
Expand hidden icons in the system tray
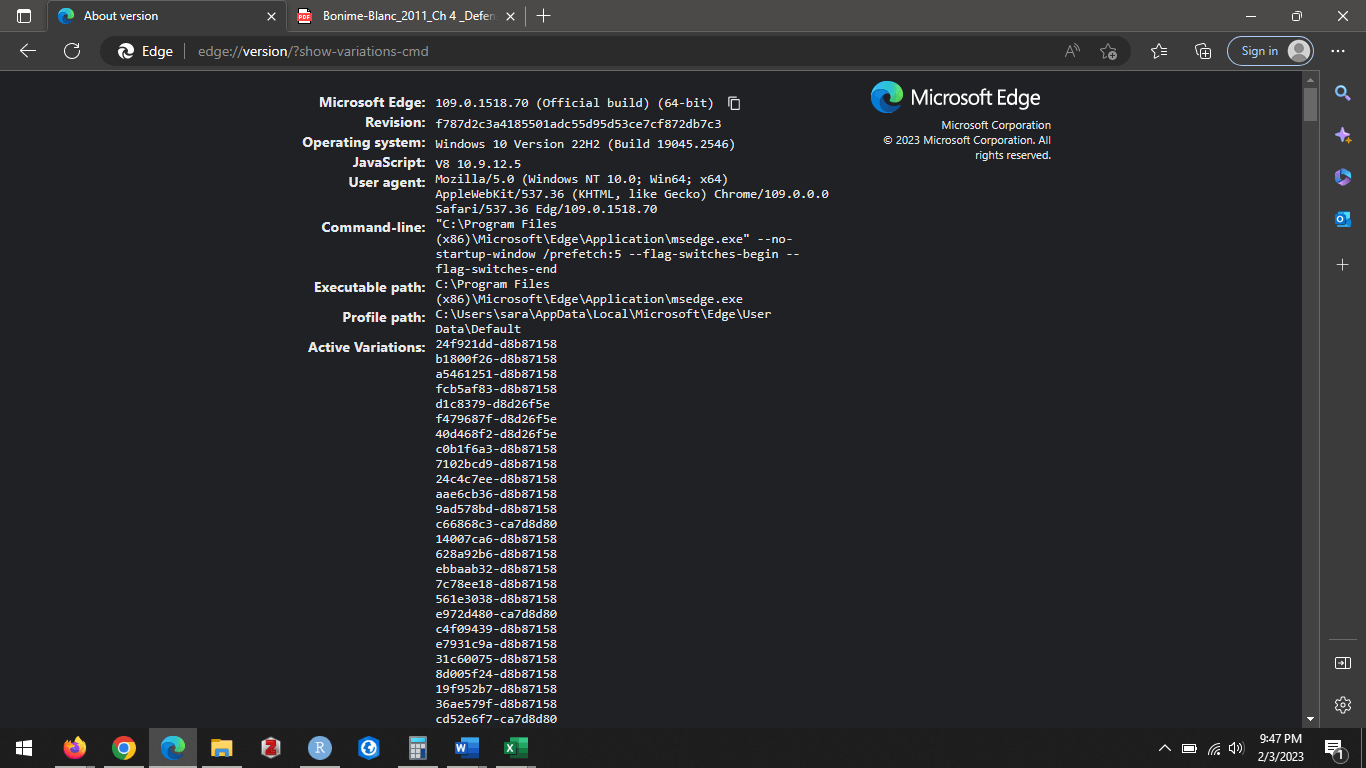(1164, 747)
